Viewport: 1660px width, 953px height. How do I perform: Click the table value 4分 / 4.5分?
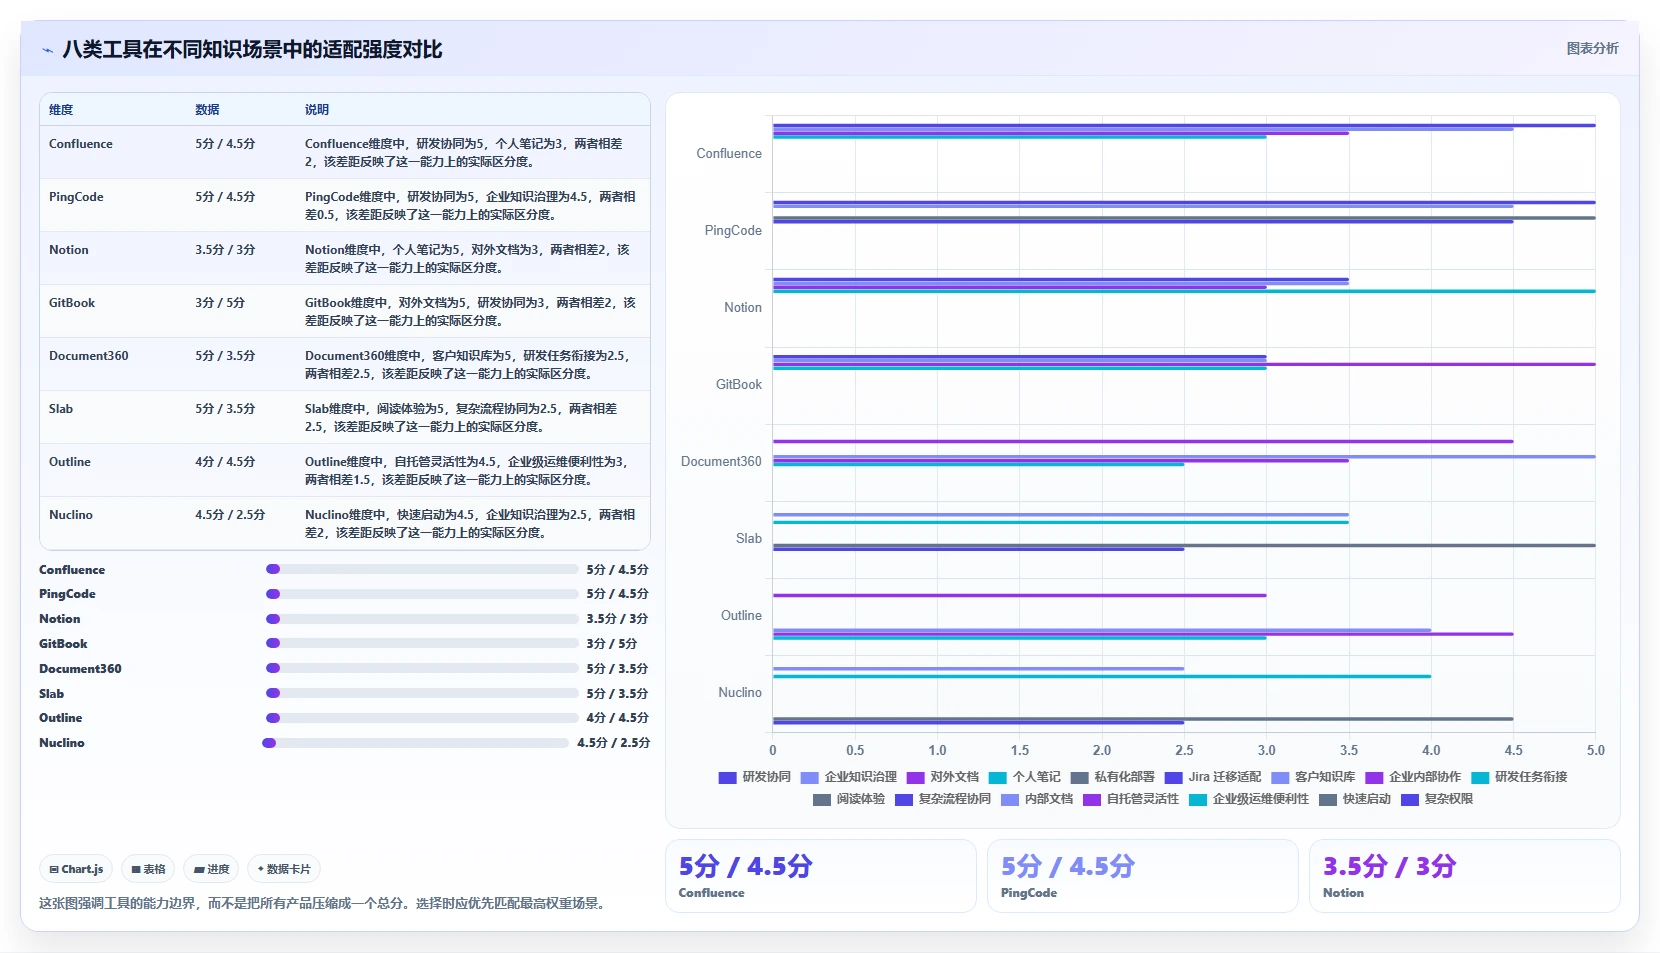click(225, 462)
